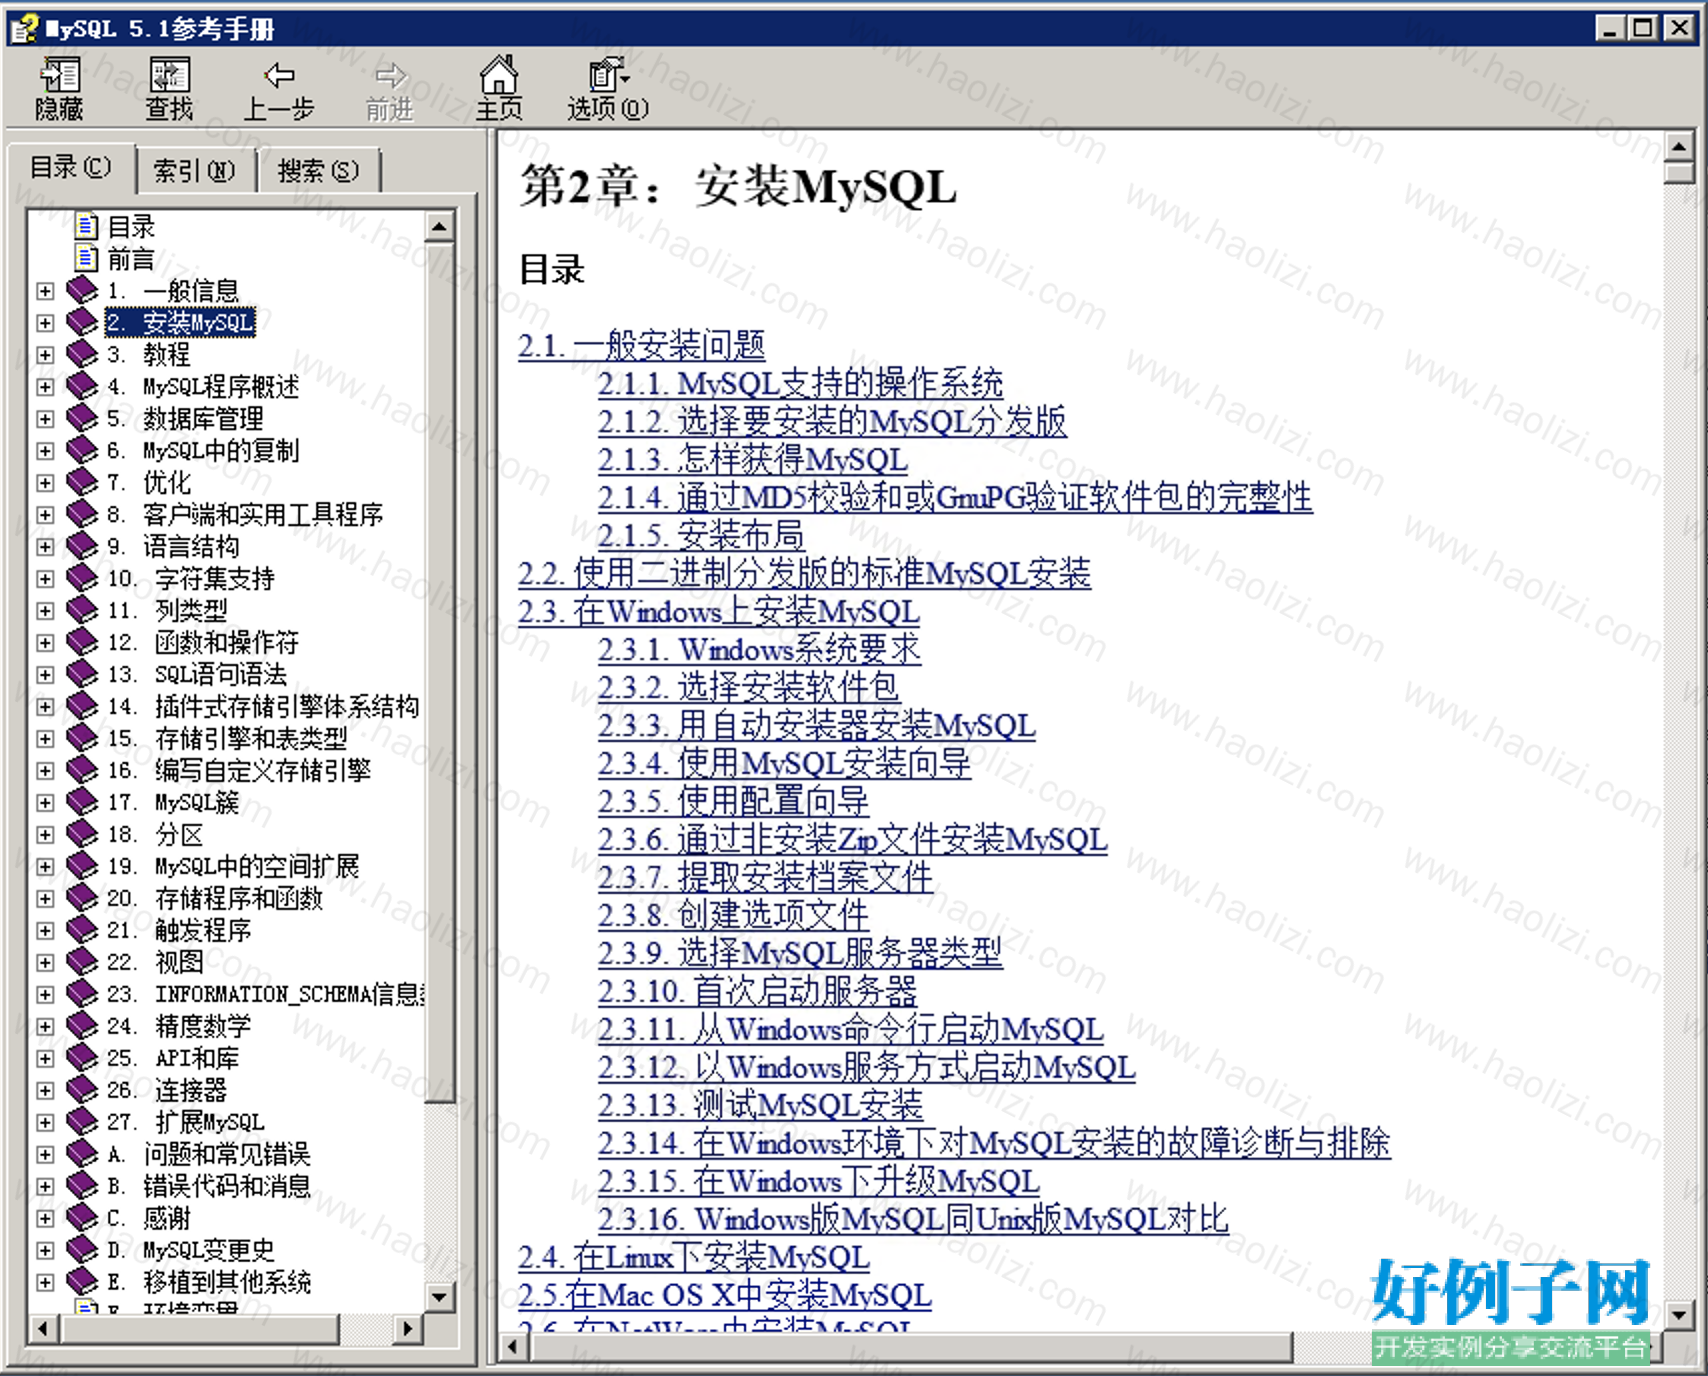Click the 前言 page icon in tree
The width and height of the screenshot is (1708, 1376).
(87, 258)
